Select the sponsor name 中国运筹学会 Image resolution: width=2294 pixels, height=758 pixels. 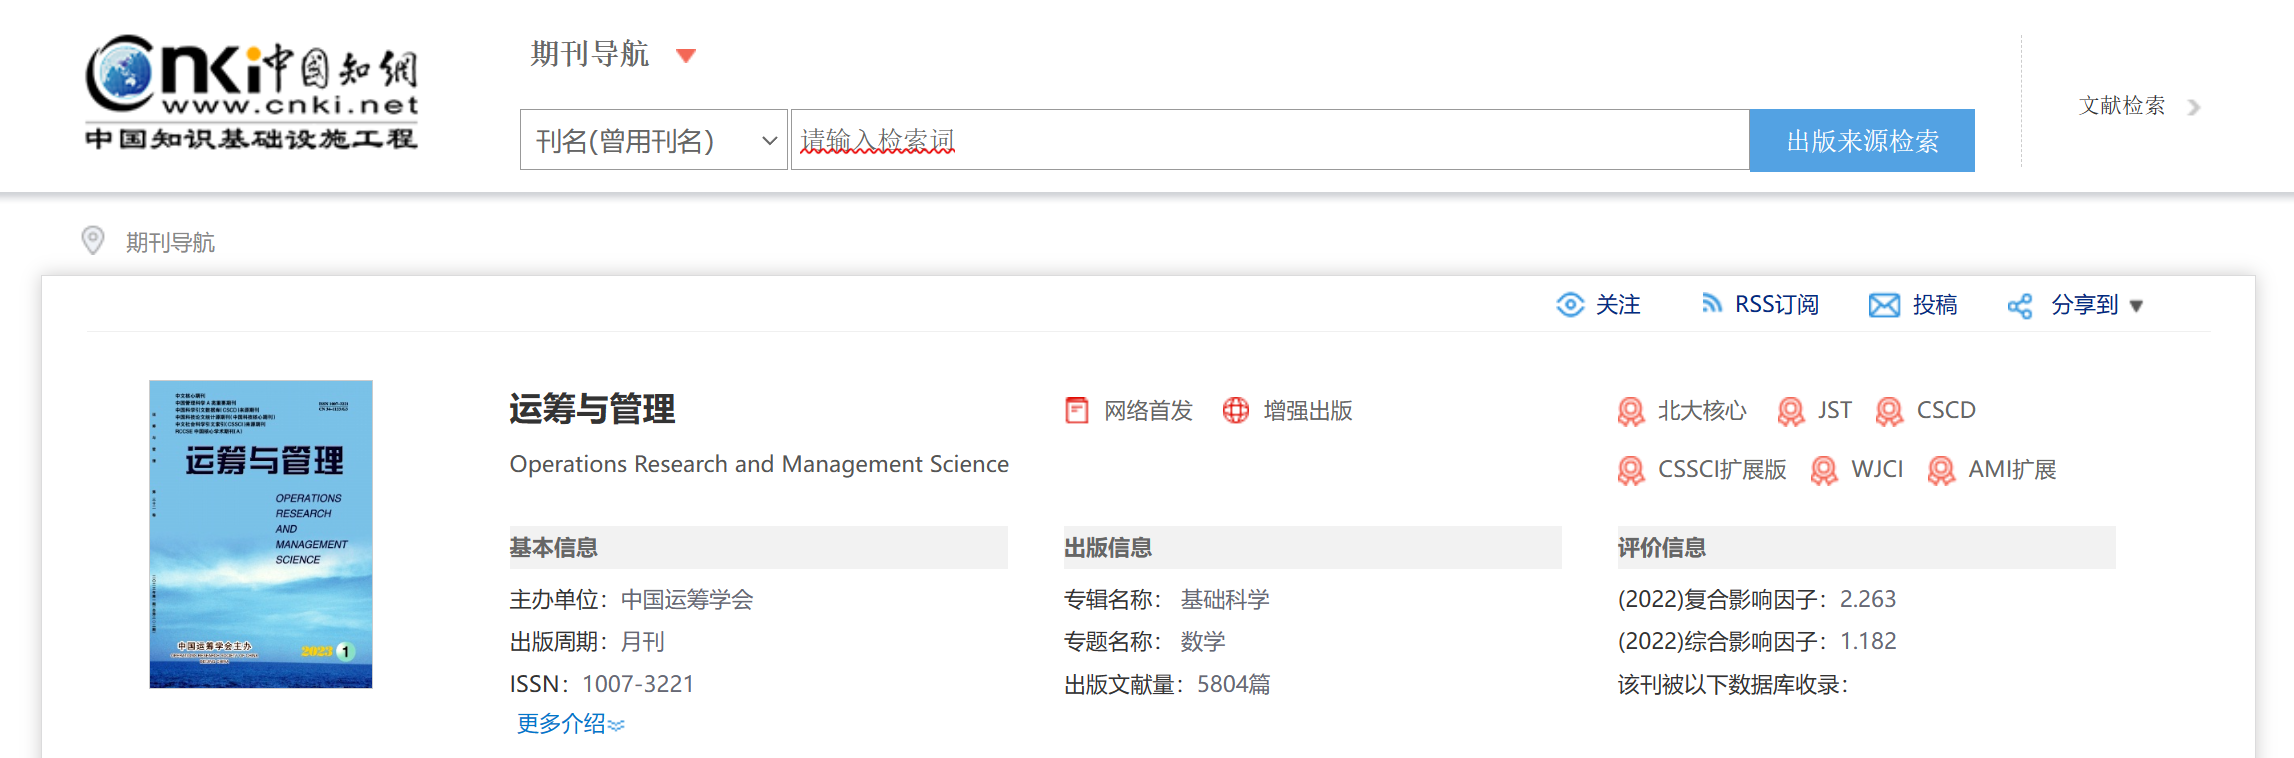pyautogui.click(x=687, y=600)
